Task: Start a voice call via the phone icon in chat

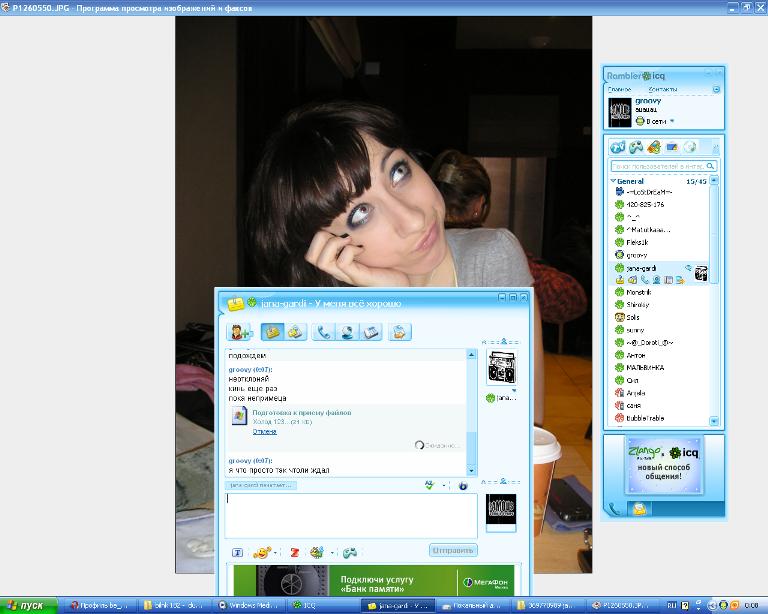Action: [323, 332]
